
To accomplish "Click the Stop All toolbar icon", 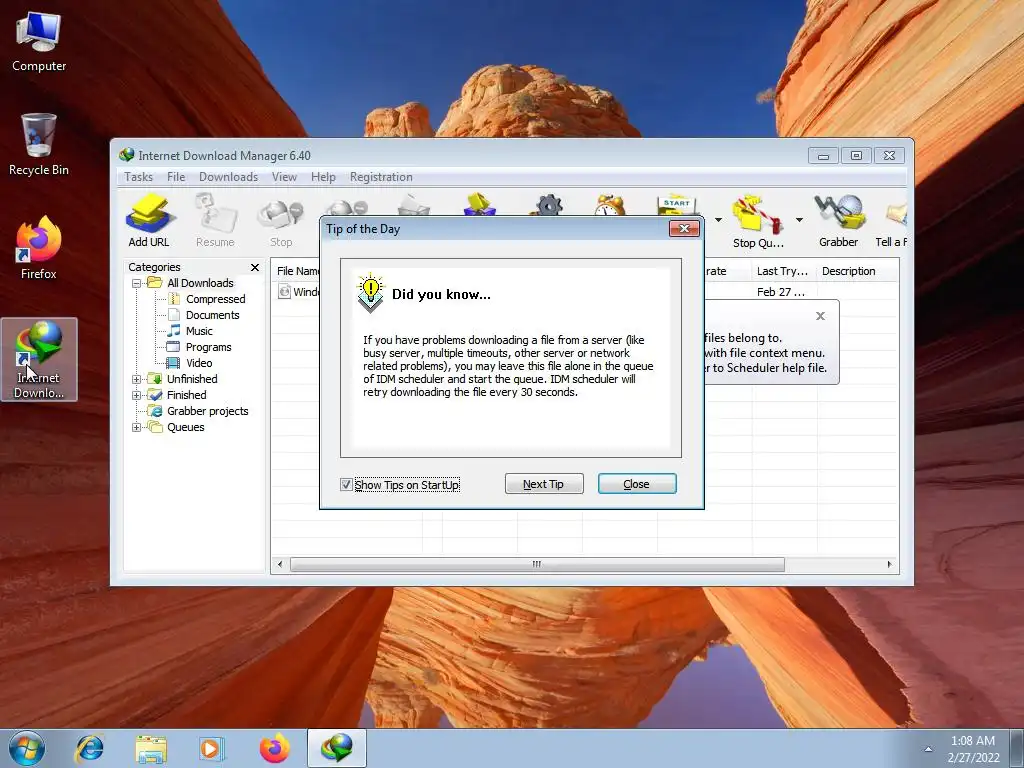I will (347, 206).
